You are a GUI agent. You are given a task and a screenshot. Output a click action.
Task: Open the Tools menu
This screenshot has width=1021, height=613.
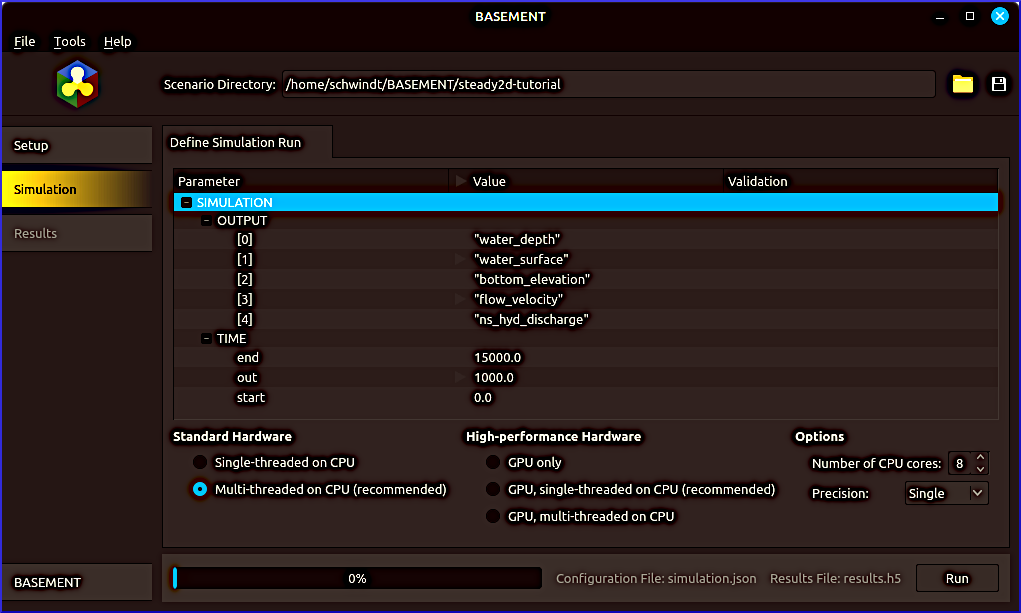point(69,41)
